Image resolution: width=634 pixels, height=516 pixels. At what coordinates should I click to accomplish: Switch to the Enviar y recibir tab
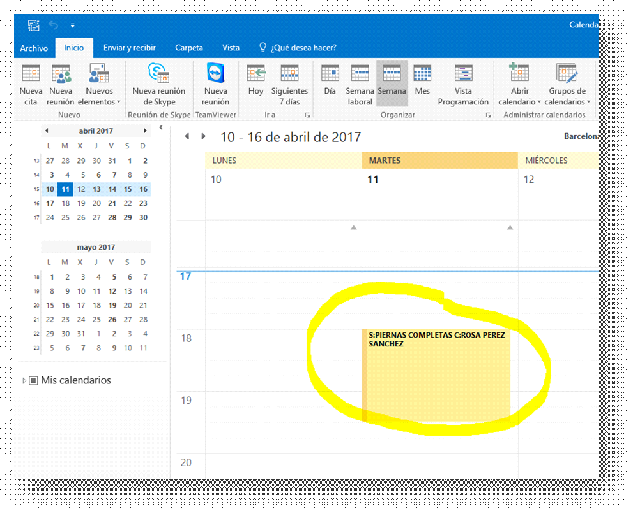[x=129, y=47]
